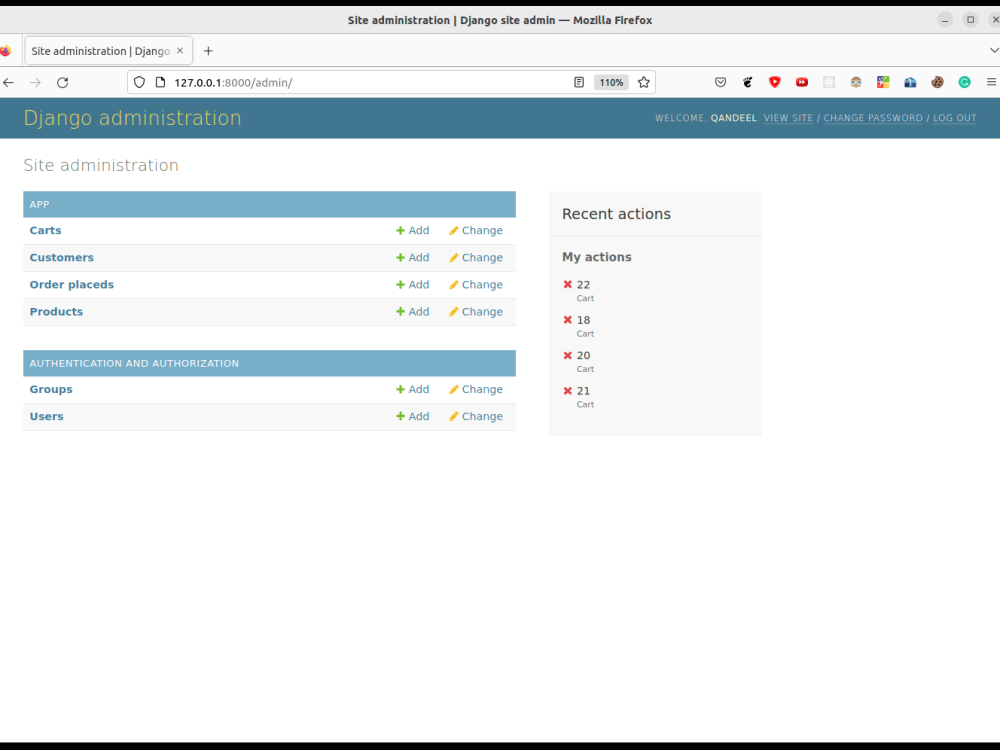Minimize the Firefox window

point(945,20)
